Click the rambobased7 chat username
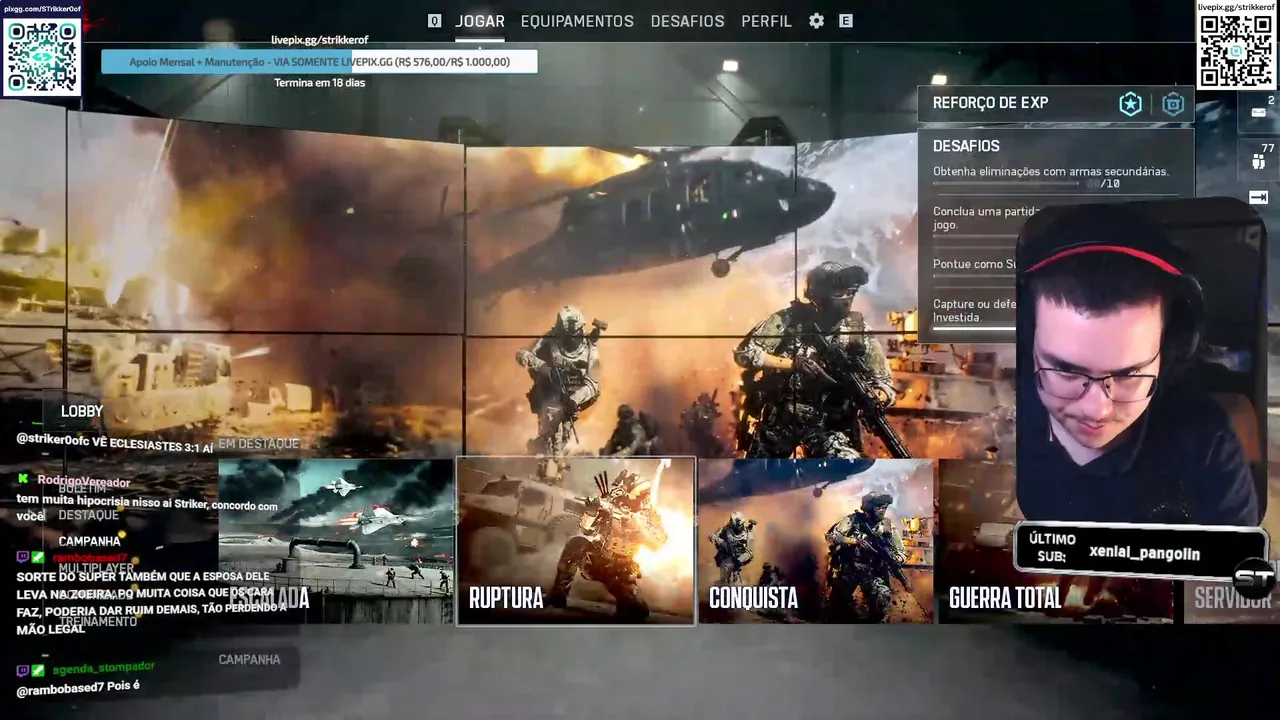This screenshot has height=720, width=1280. 90,558
